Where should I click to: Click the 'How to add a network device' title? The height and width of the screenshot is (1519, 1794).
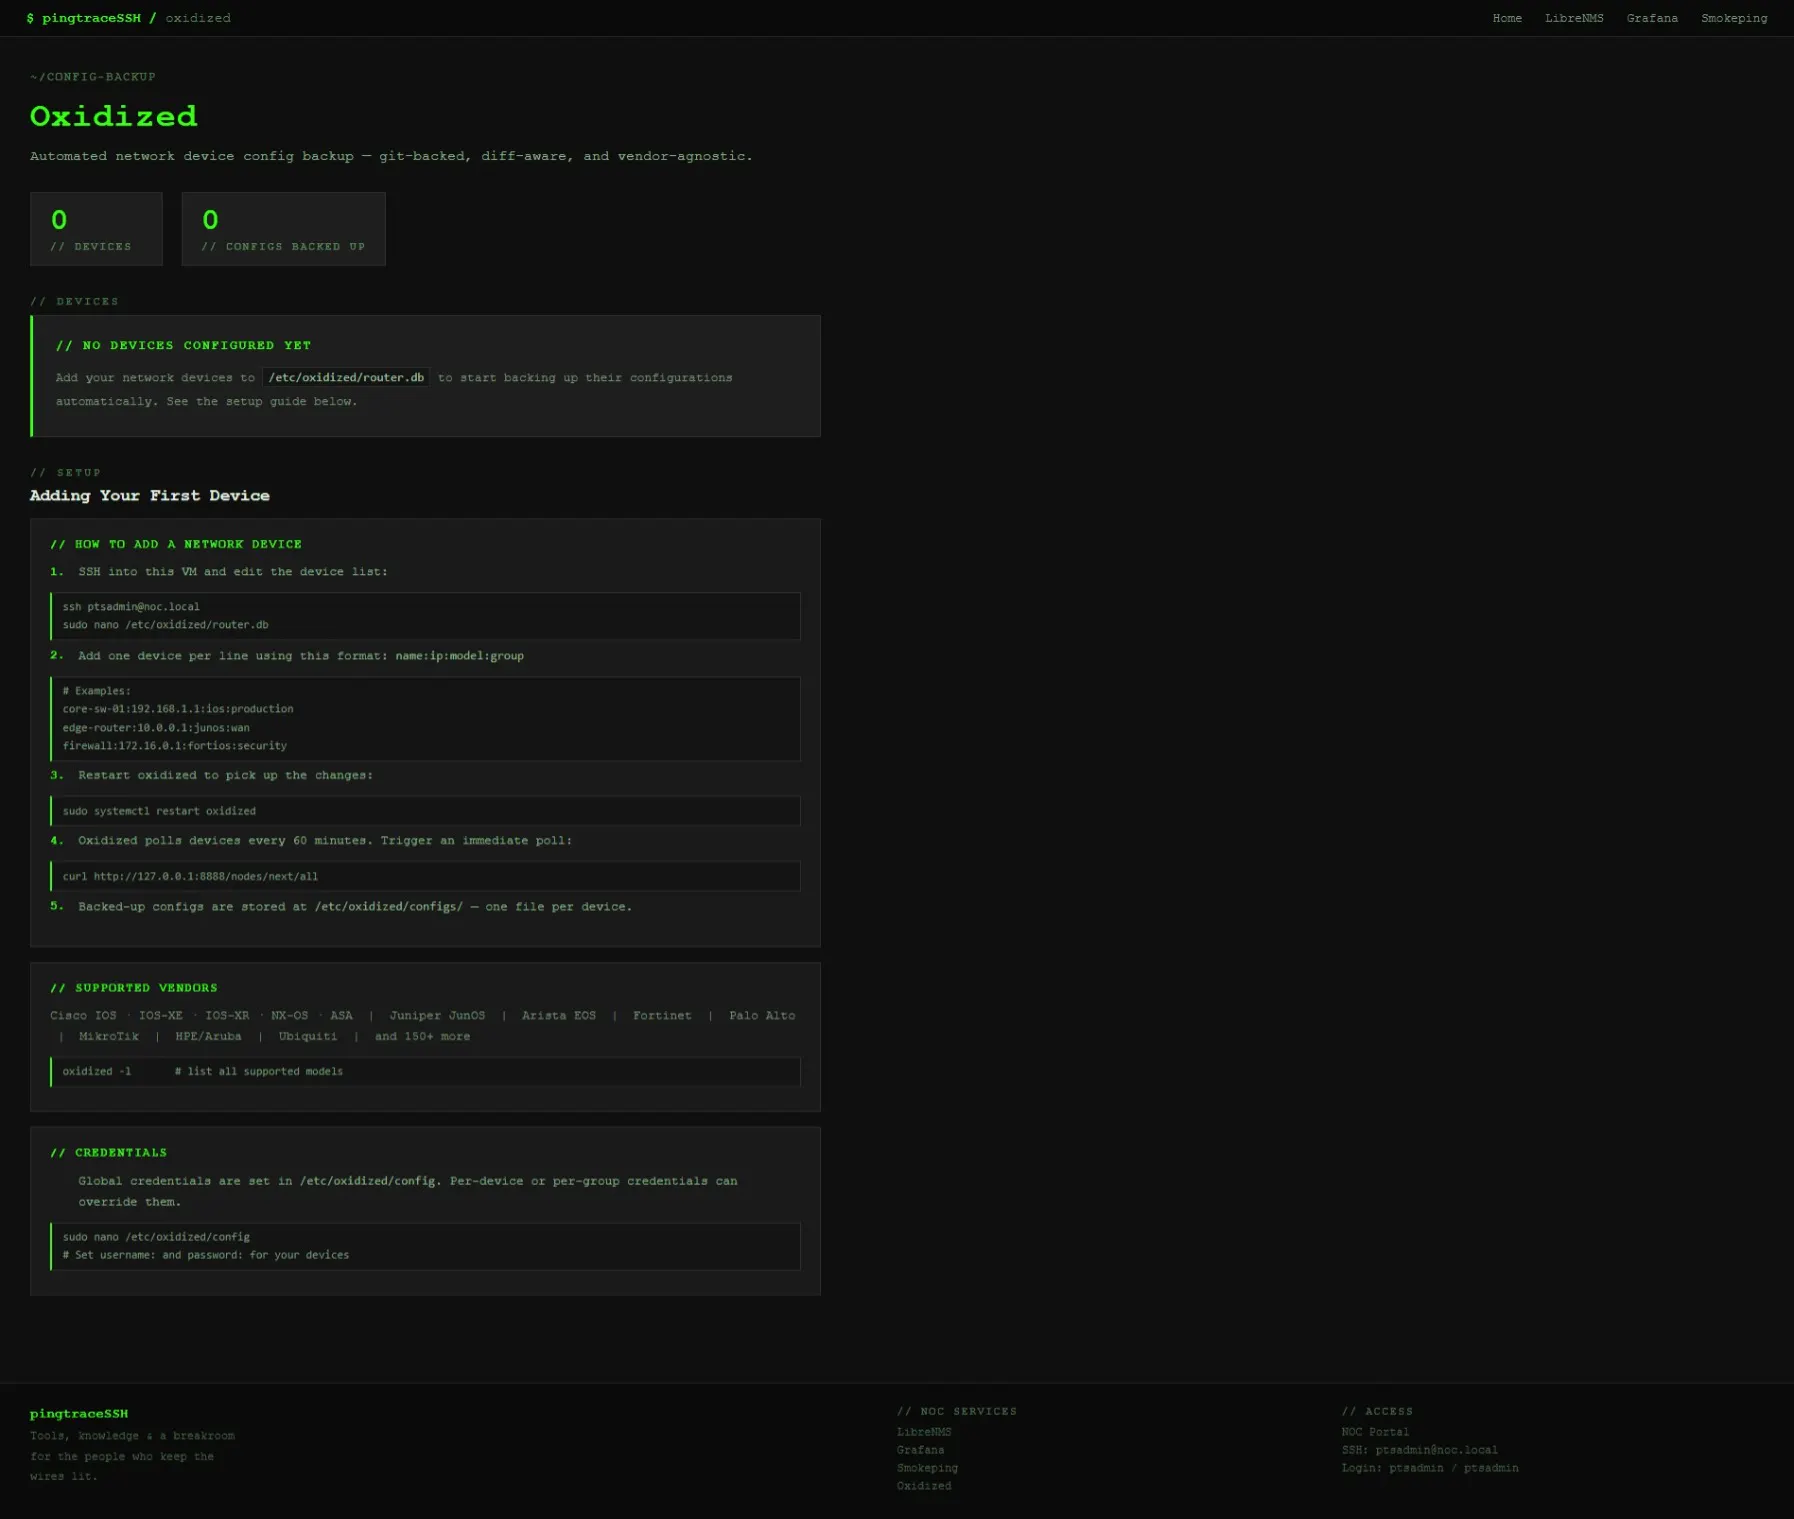pos(176,544)
